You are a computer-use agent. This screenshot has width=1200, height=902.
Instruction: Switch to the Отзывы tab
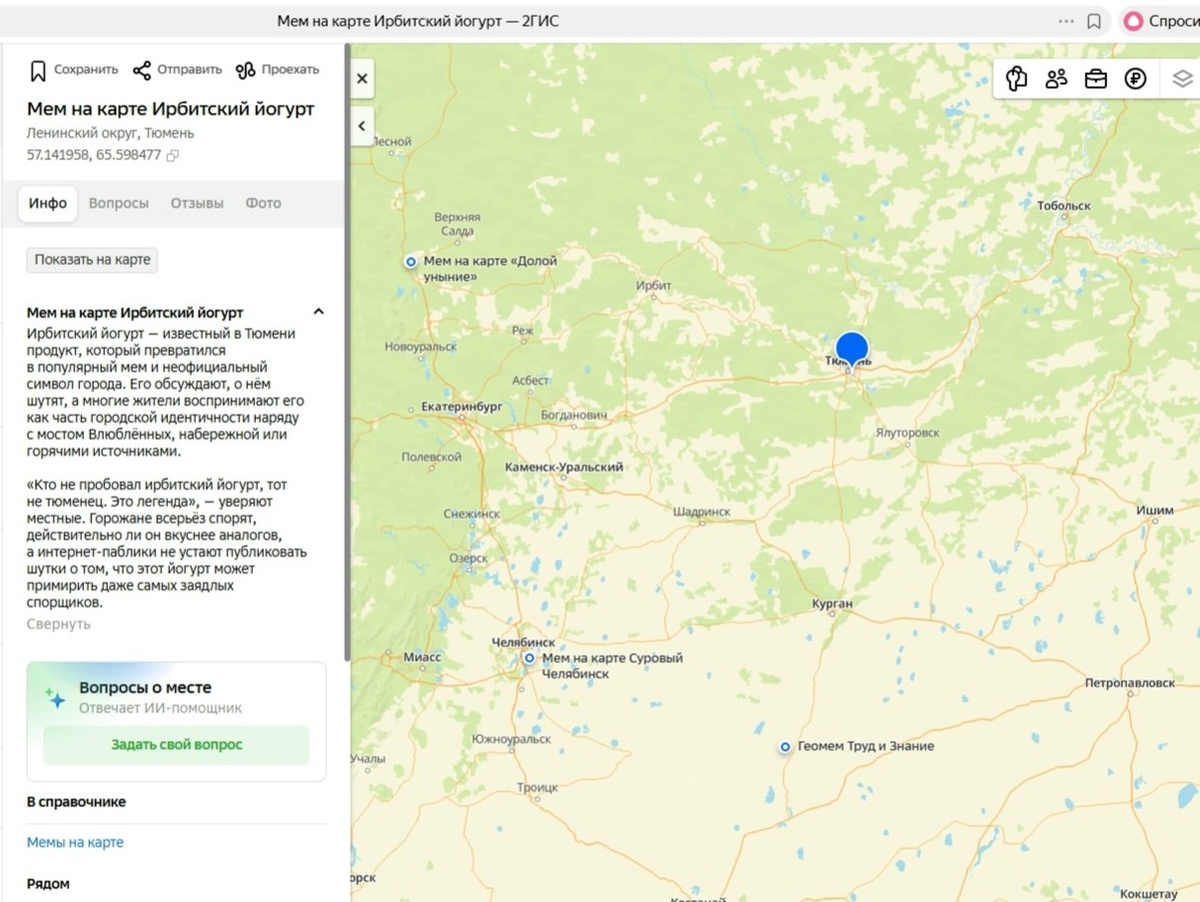tap(197, 203)
